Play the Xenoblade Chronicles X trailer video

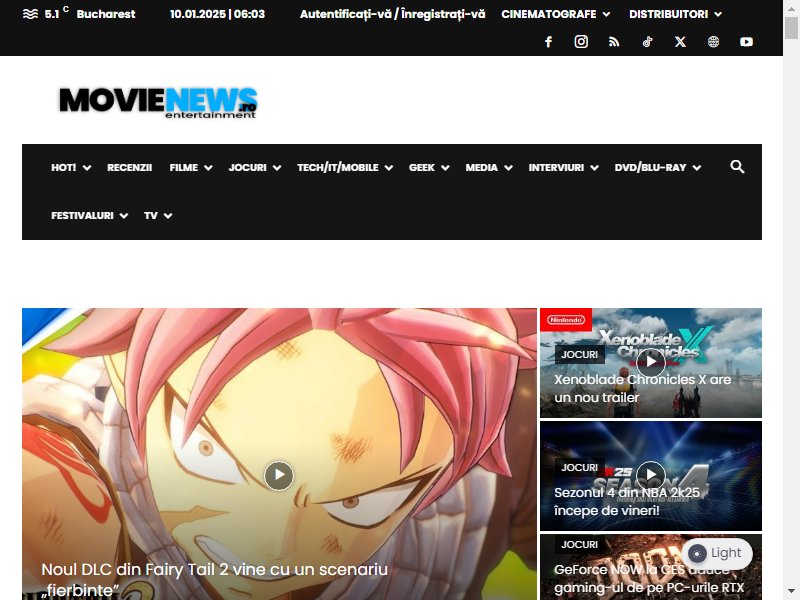pos(651,362)
